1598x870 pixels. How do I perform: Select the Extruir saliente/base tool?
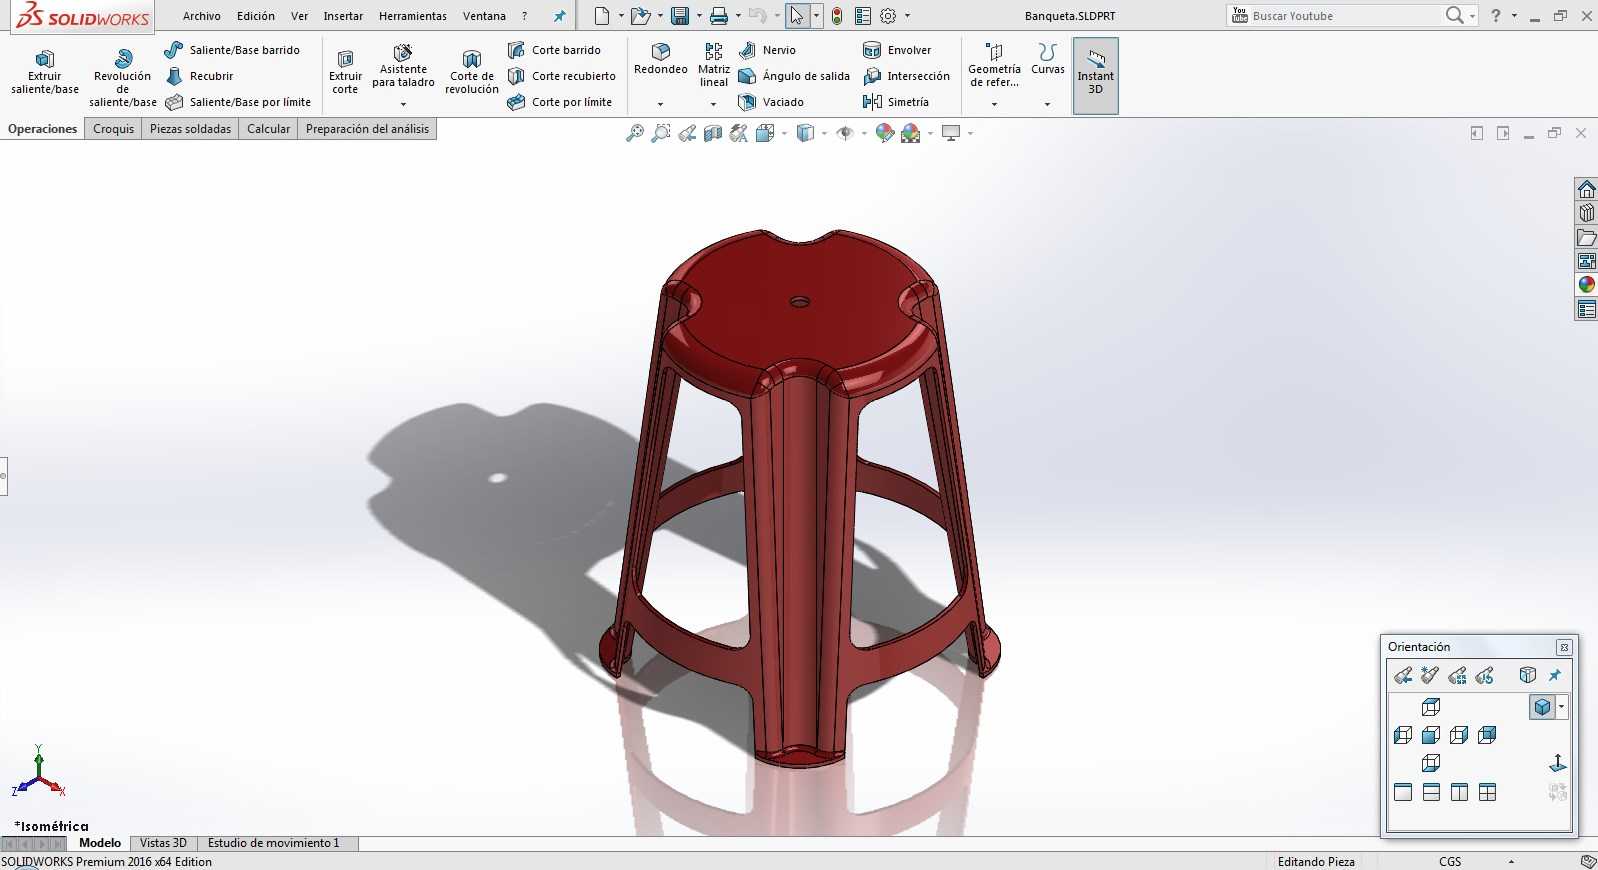pos(45,72)
